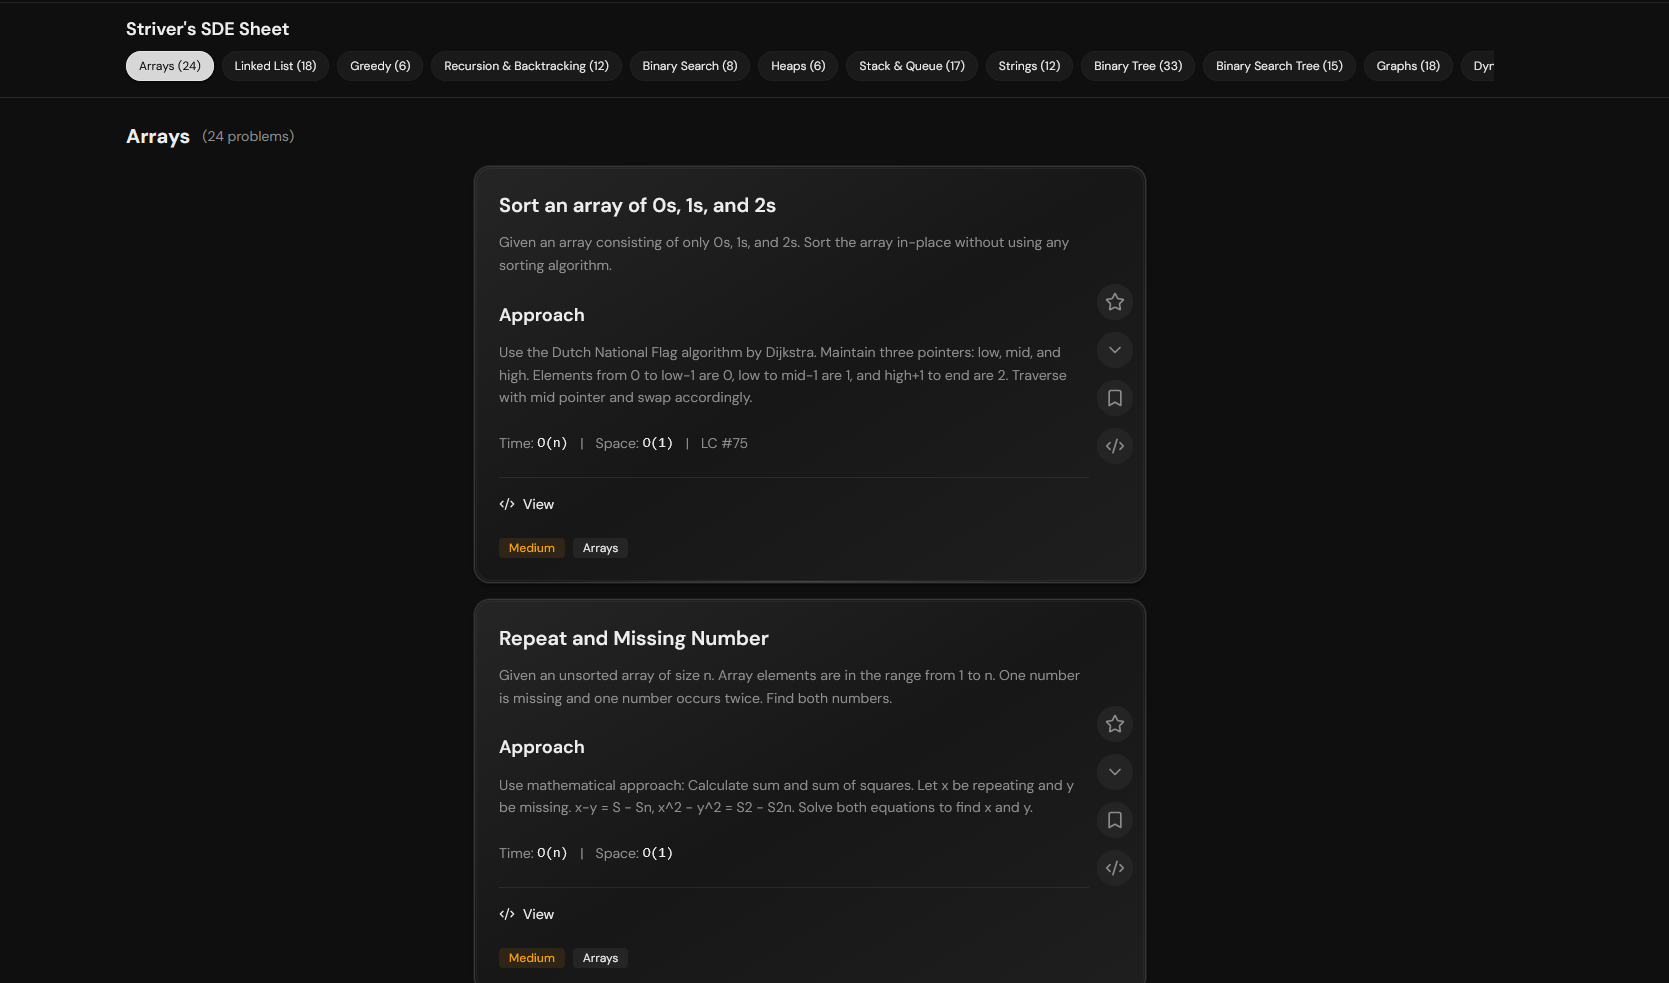Open the Heaps (6) tab
Viewport: 1669px width, 983px height.
point(798,66)
